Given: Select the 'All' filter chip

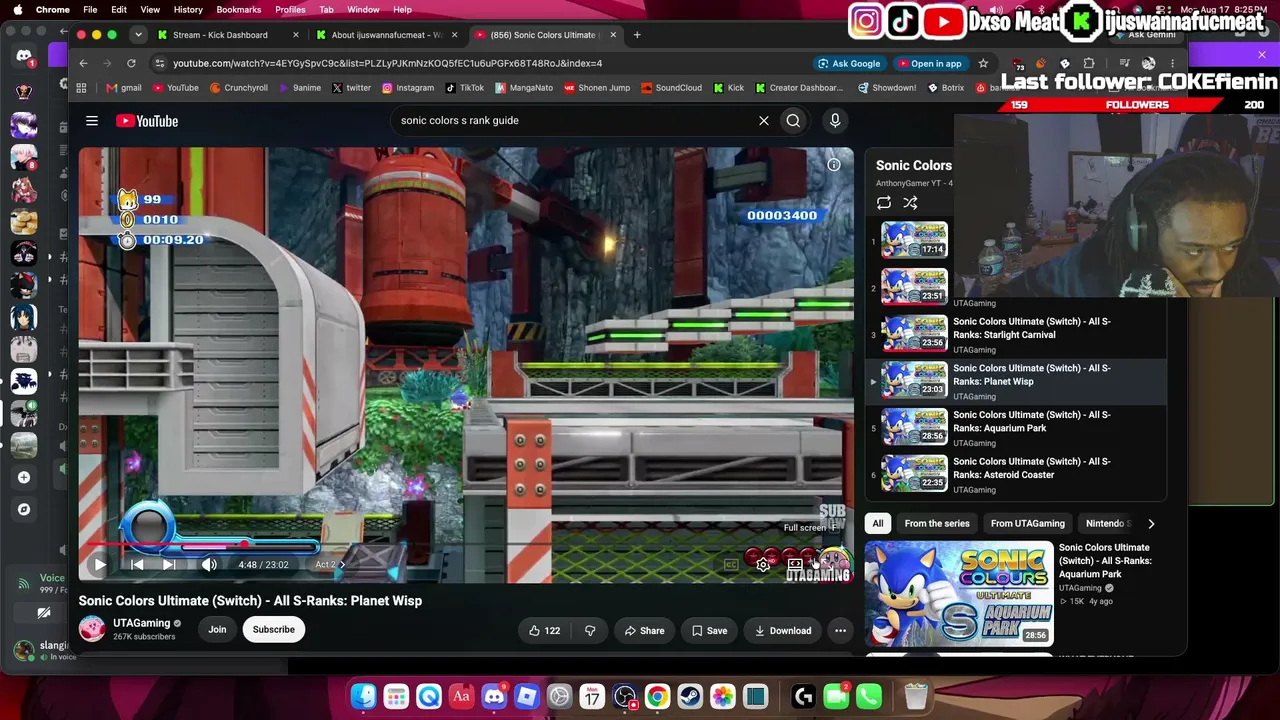Looking at the screenshot, I should point(878,524).
